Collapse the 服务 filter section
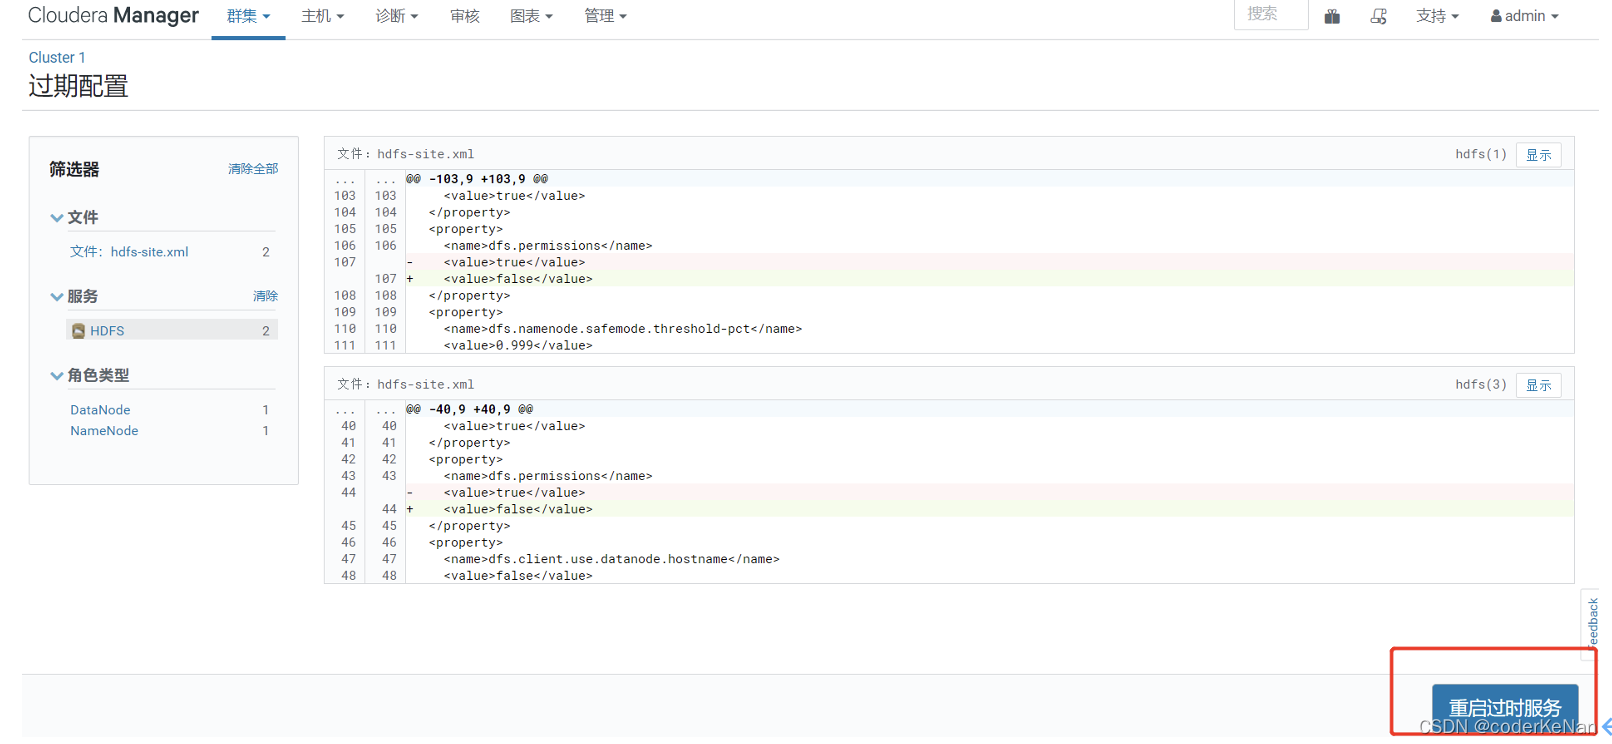The width and height of the screenshot is (1612, 744). [74, 296]
